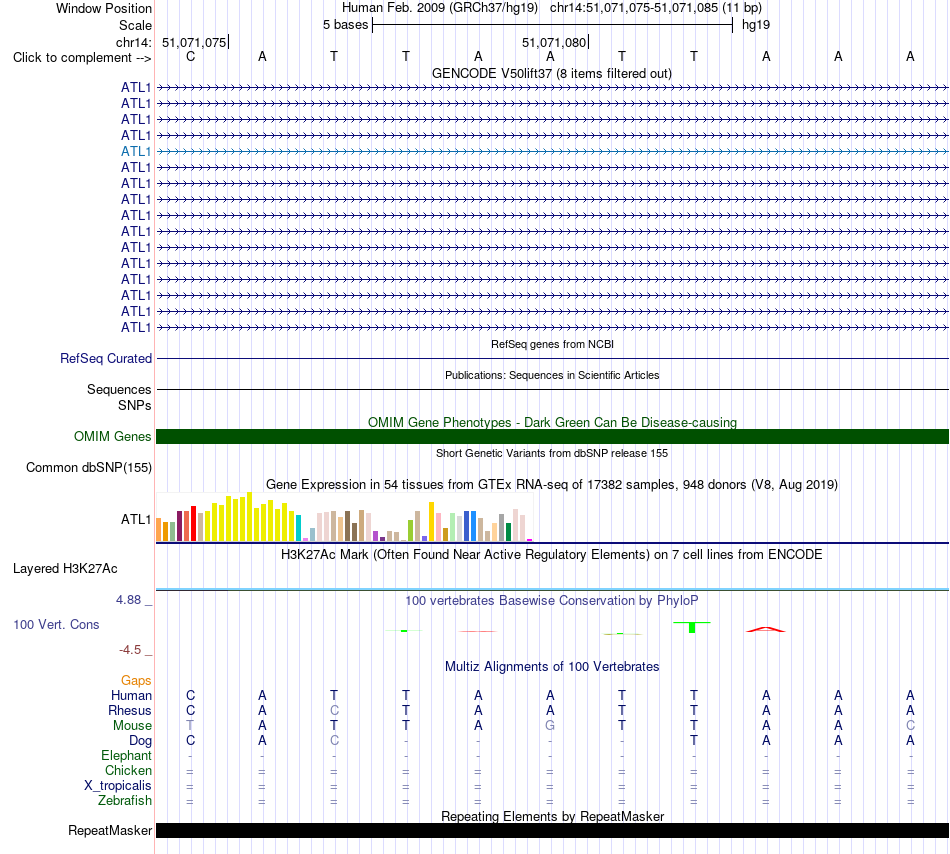Open 'Repeating Elements by RepeatMasker' title
This screenshot has height=854, width=950.
click(x=553, y=816)
